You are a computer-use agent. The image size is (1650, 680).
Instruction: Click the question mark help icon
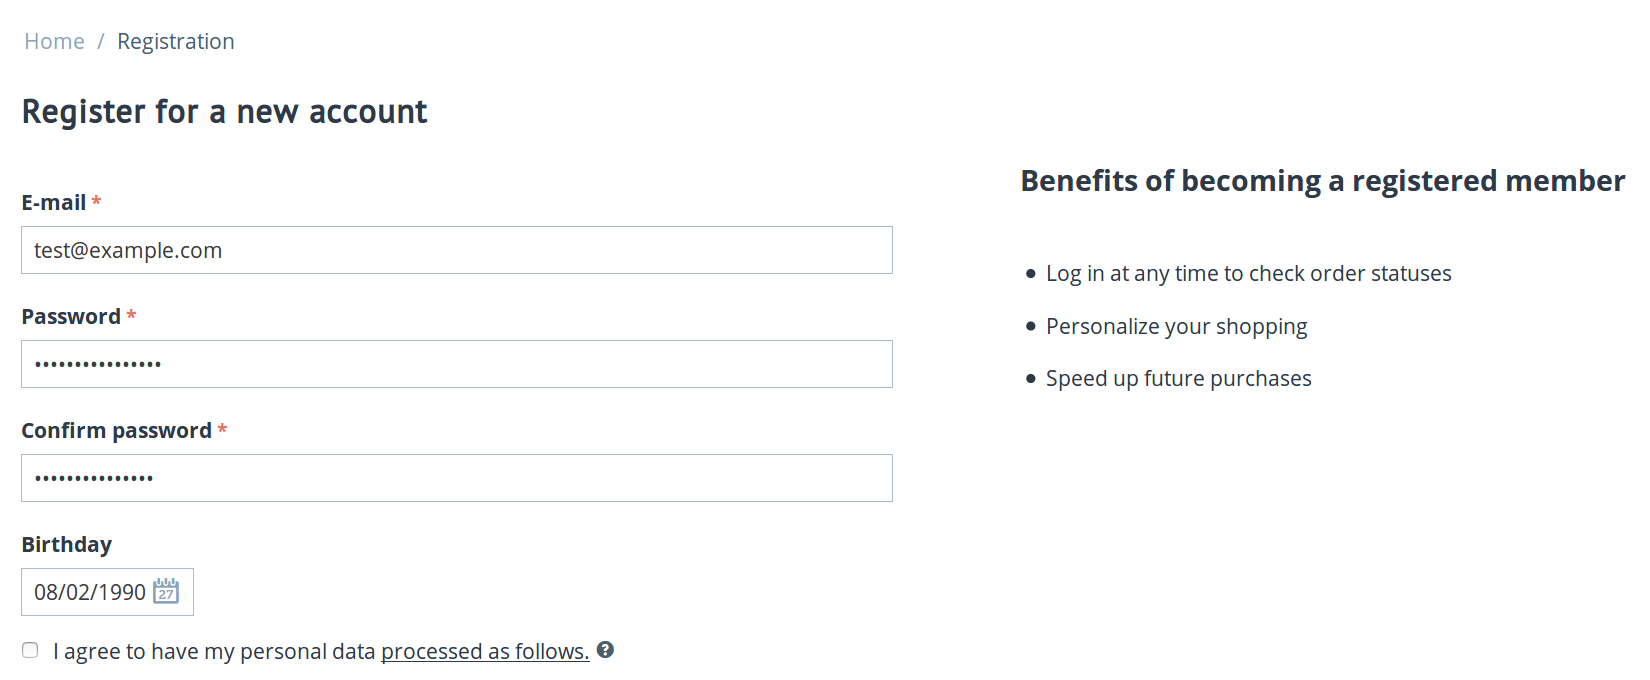[x=605, y=650]
